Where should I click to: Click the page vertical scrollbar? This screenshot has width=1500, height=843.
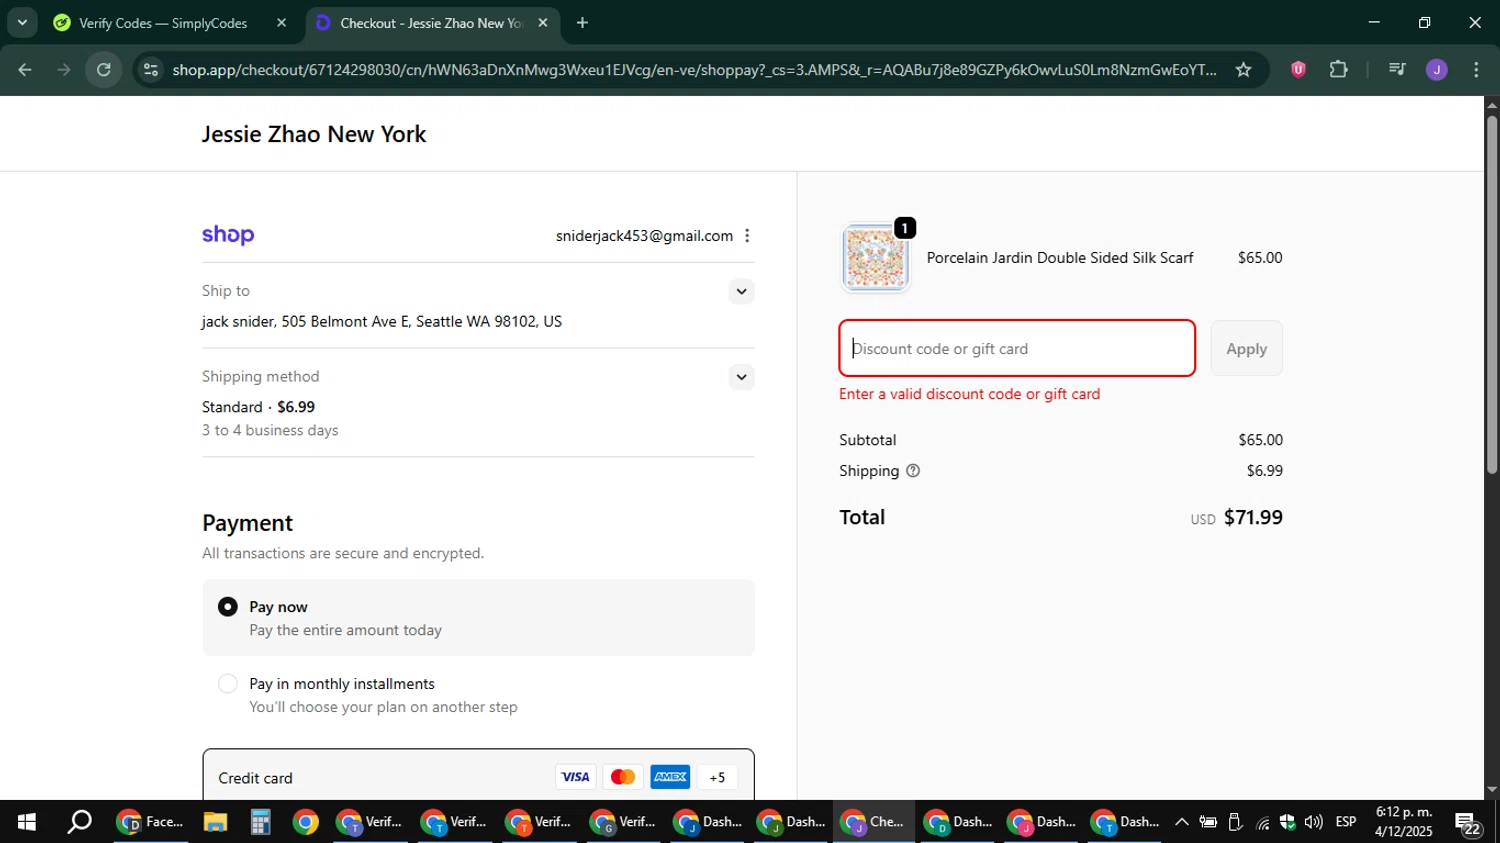[x=1492, y=295]
